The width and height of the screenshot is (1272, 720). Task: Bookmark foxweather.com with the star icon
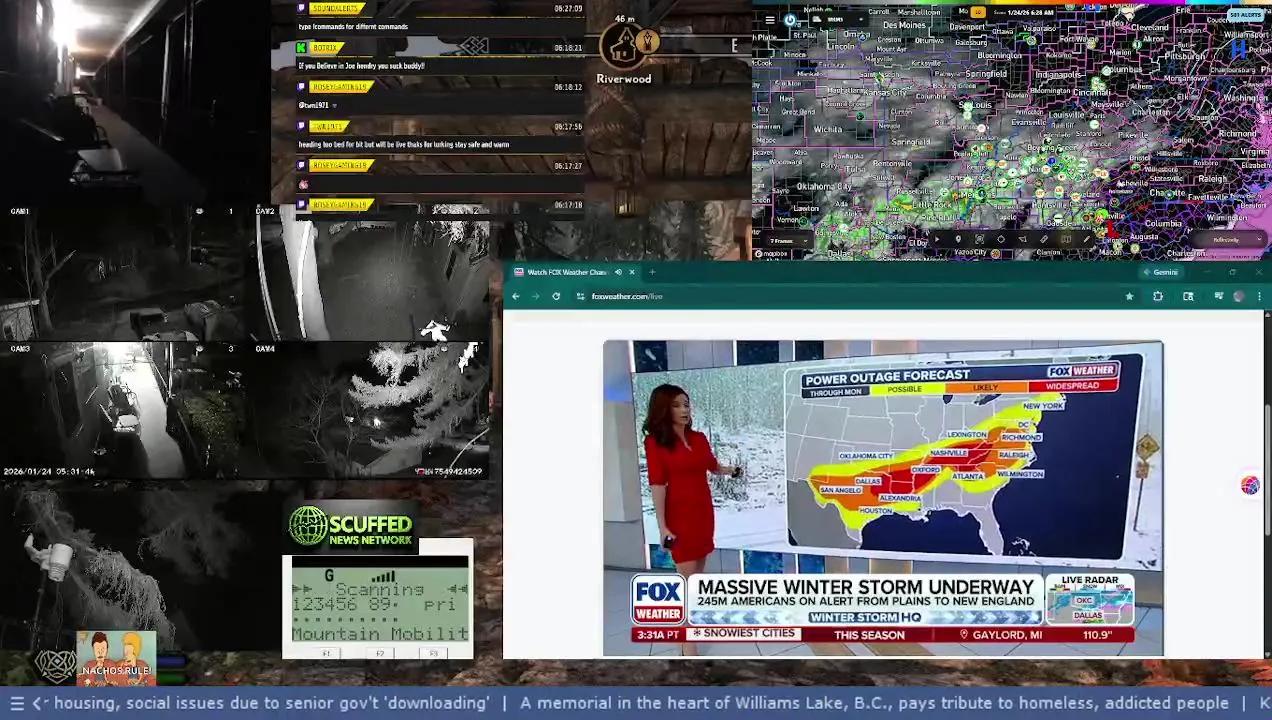(1129, 296)
